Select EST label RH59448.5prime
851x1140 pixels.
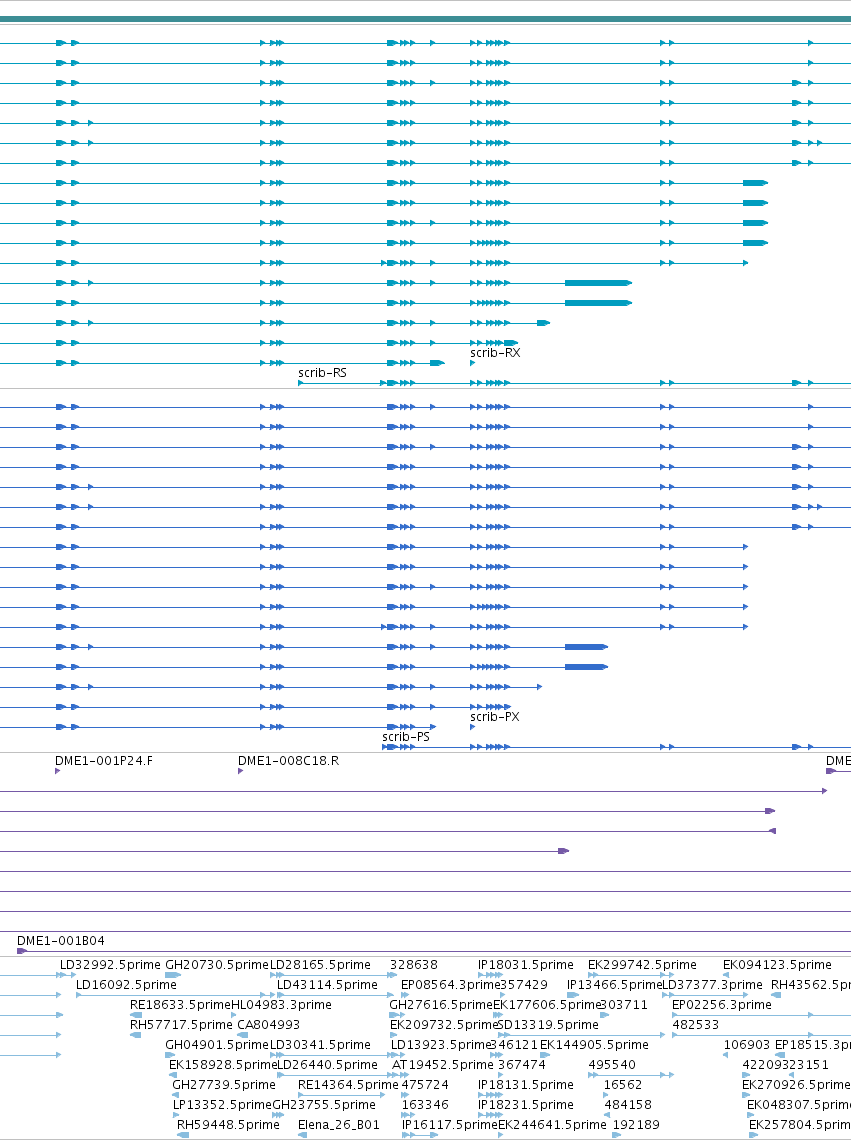[228, 1125]
